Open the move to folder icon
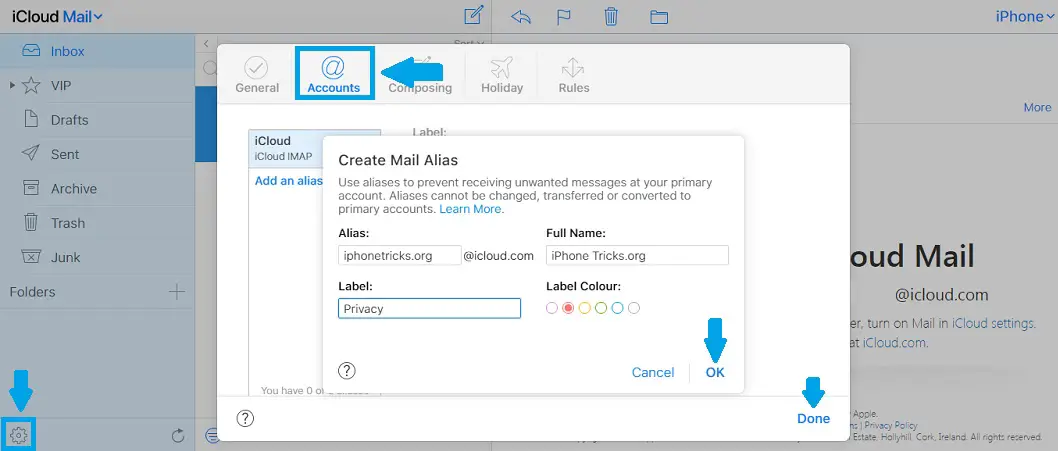This screenshot has width=1058, height=451. (658, 17)
